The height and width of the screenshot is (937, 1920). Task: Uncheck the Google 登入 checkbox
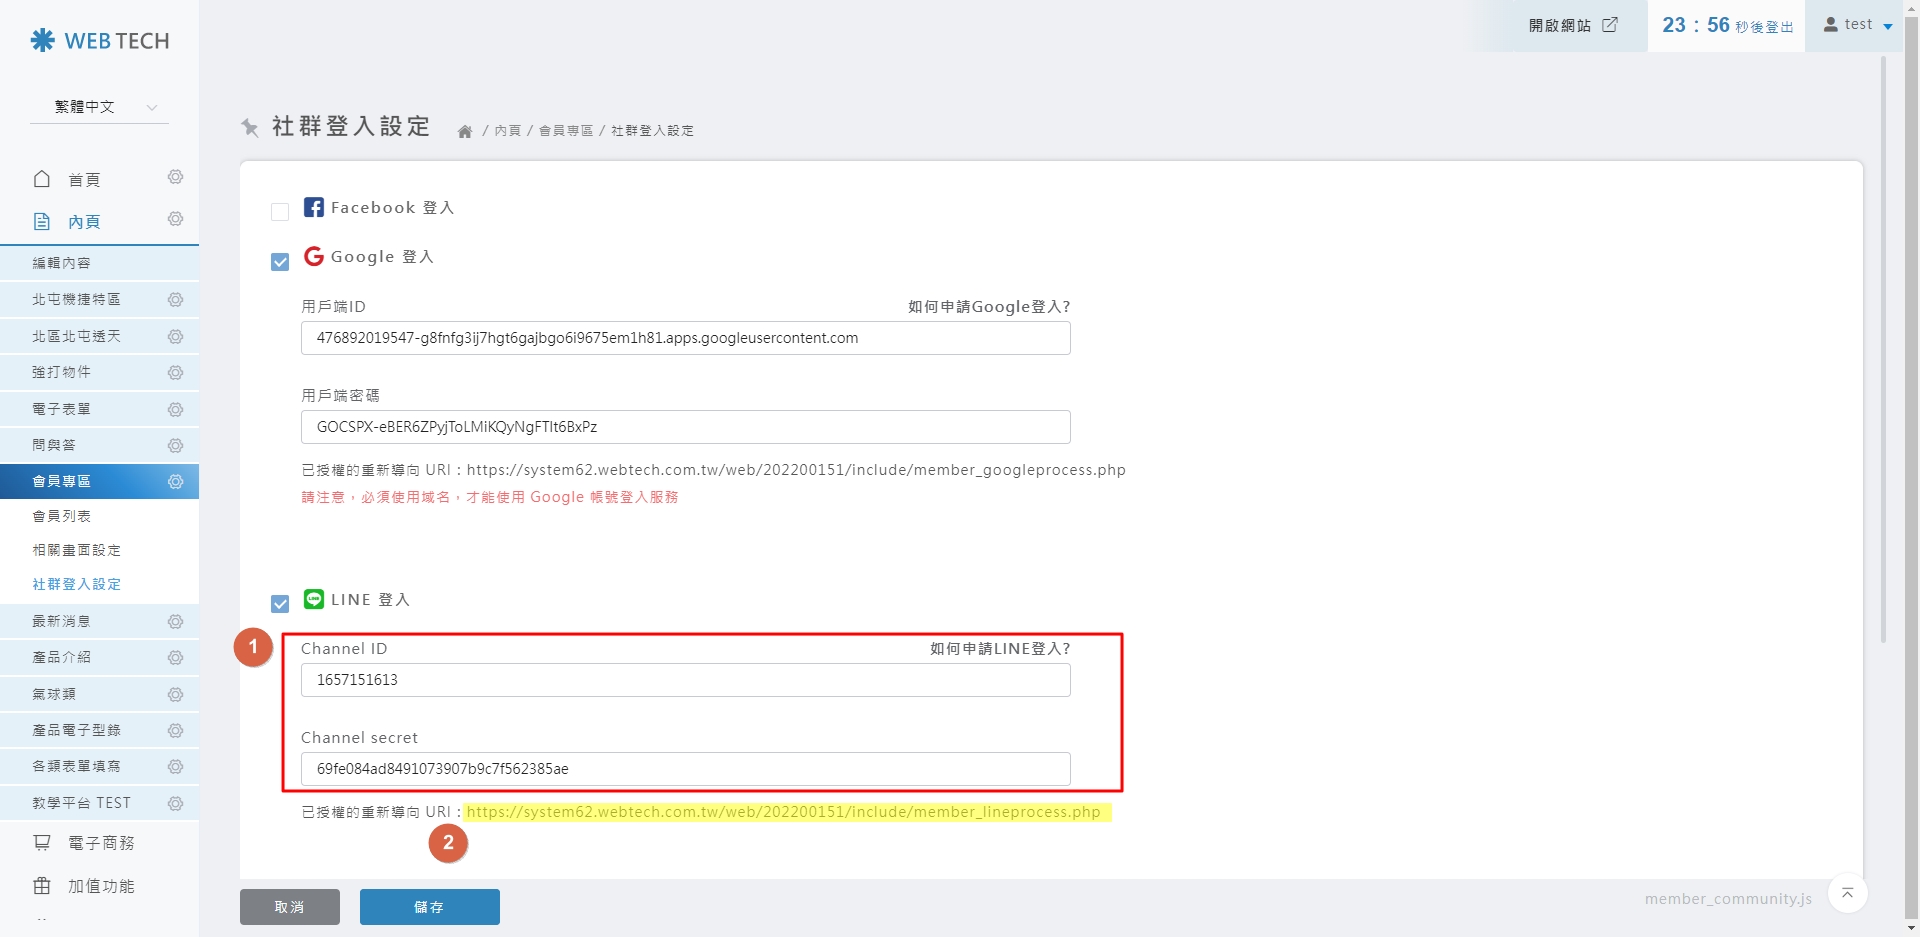click(x=280, y=262)
